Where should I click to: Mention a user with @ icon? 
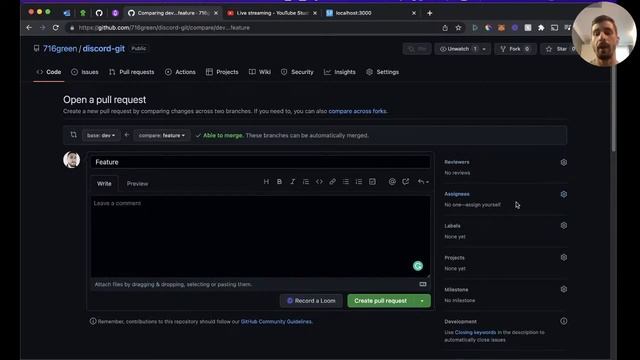[x=392, y=182]
